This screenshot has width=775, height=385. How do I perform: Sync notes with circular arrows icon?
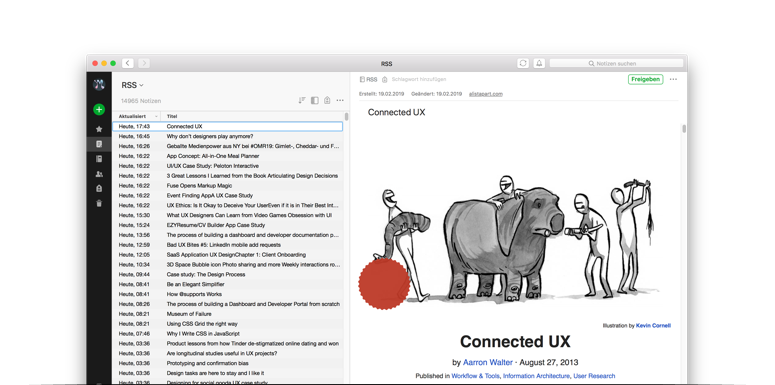[x=523, y=63]
